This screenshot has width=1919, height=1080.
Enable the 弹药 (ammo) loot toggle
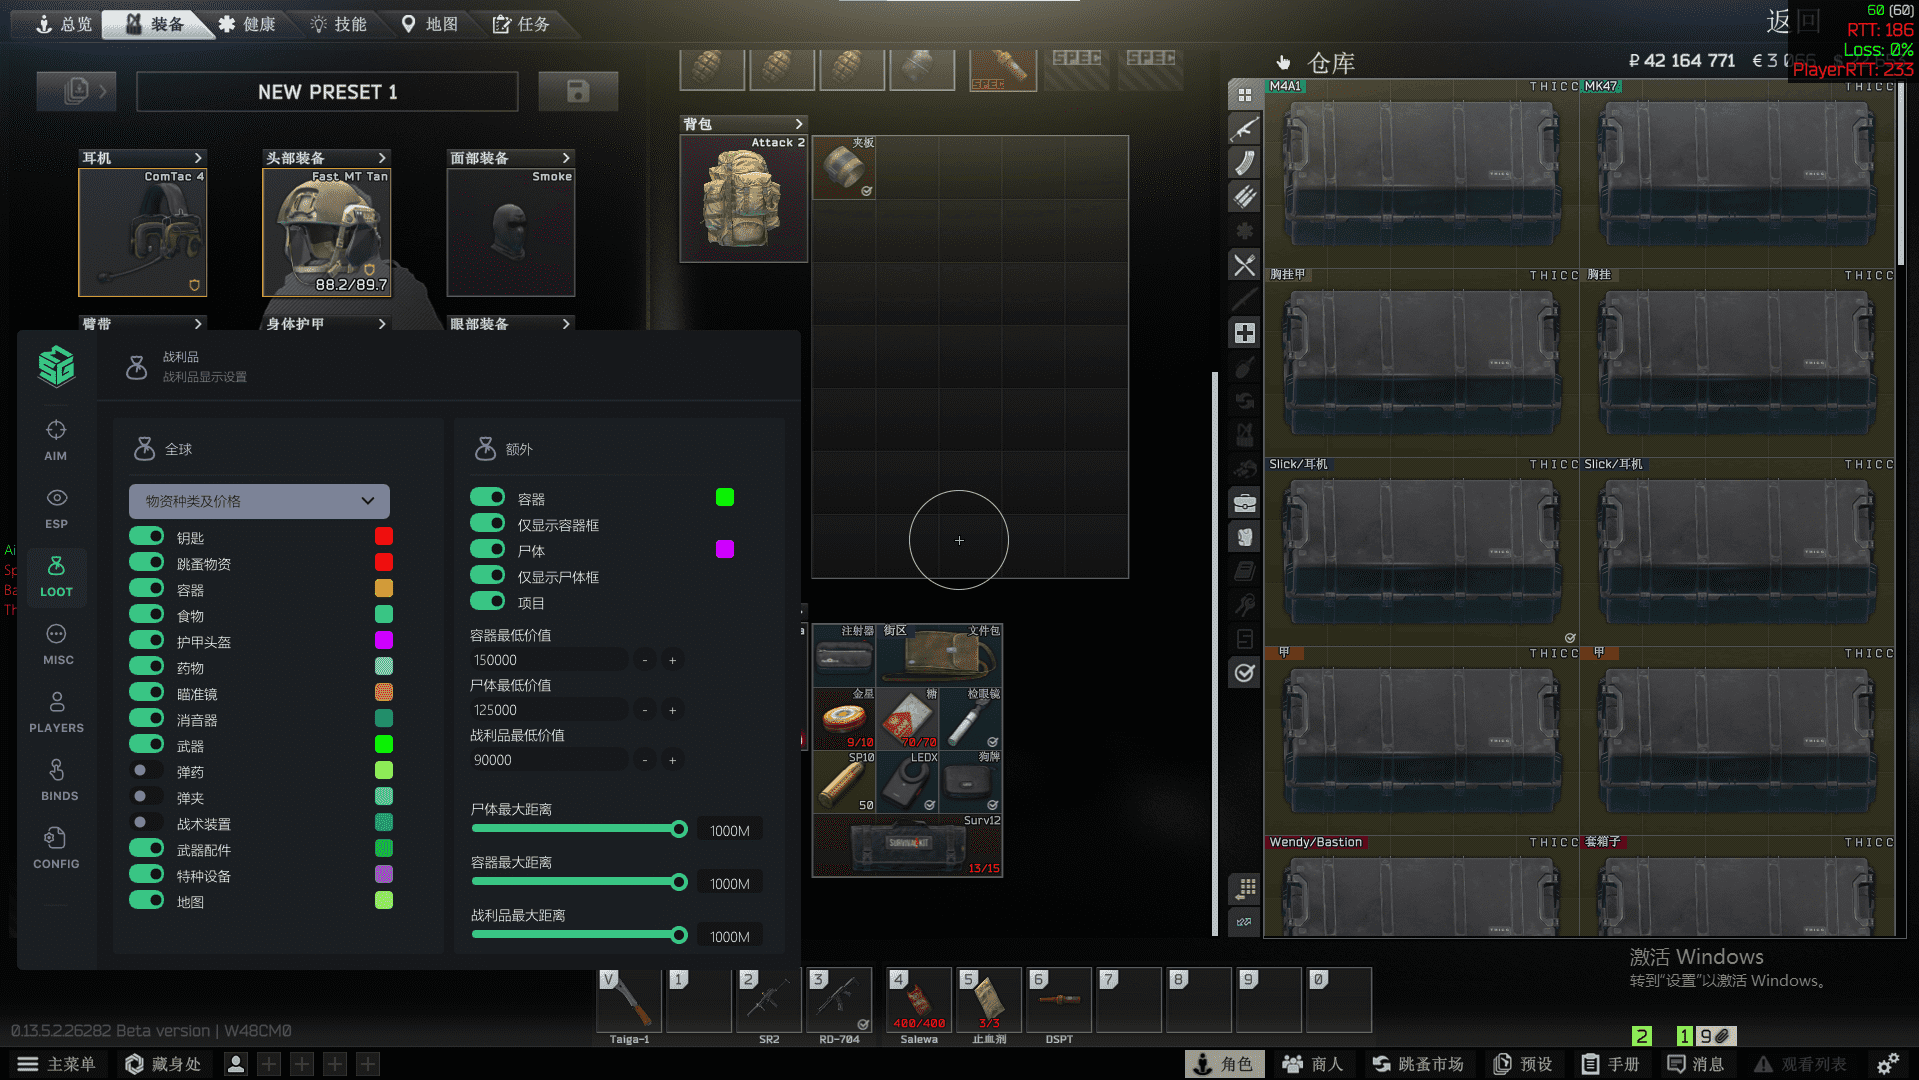(x=147, y=771)
